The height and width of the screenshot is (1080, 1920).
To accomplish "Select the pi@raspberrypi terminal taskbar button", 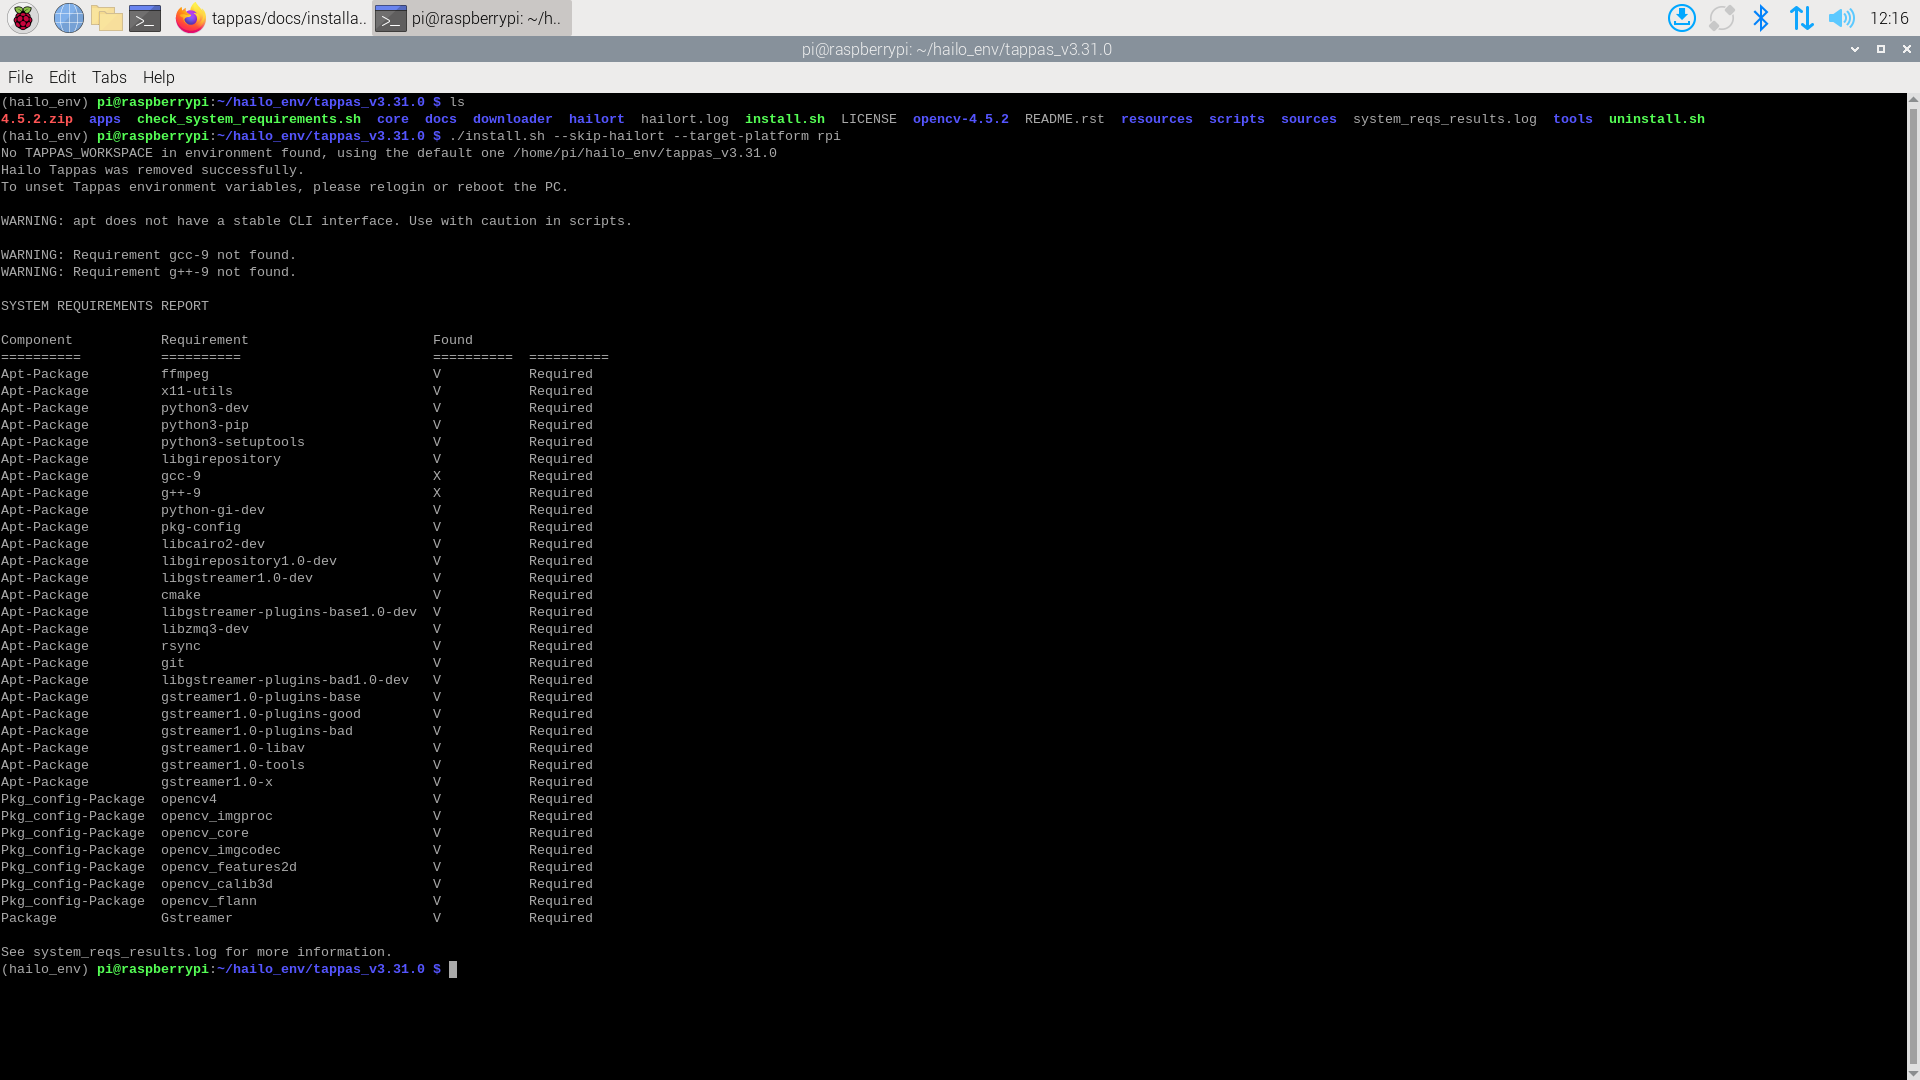I will [472, 18].
